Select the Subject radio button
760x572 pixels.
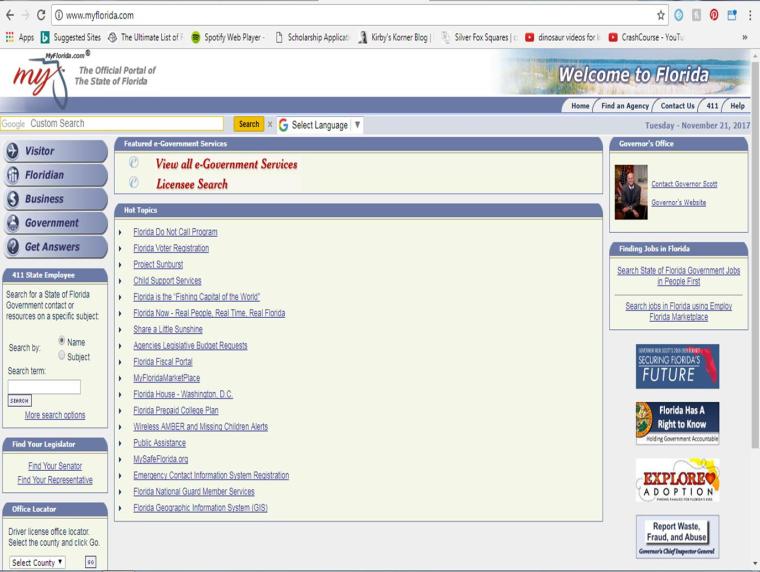pos(62,355)
